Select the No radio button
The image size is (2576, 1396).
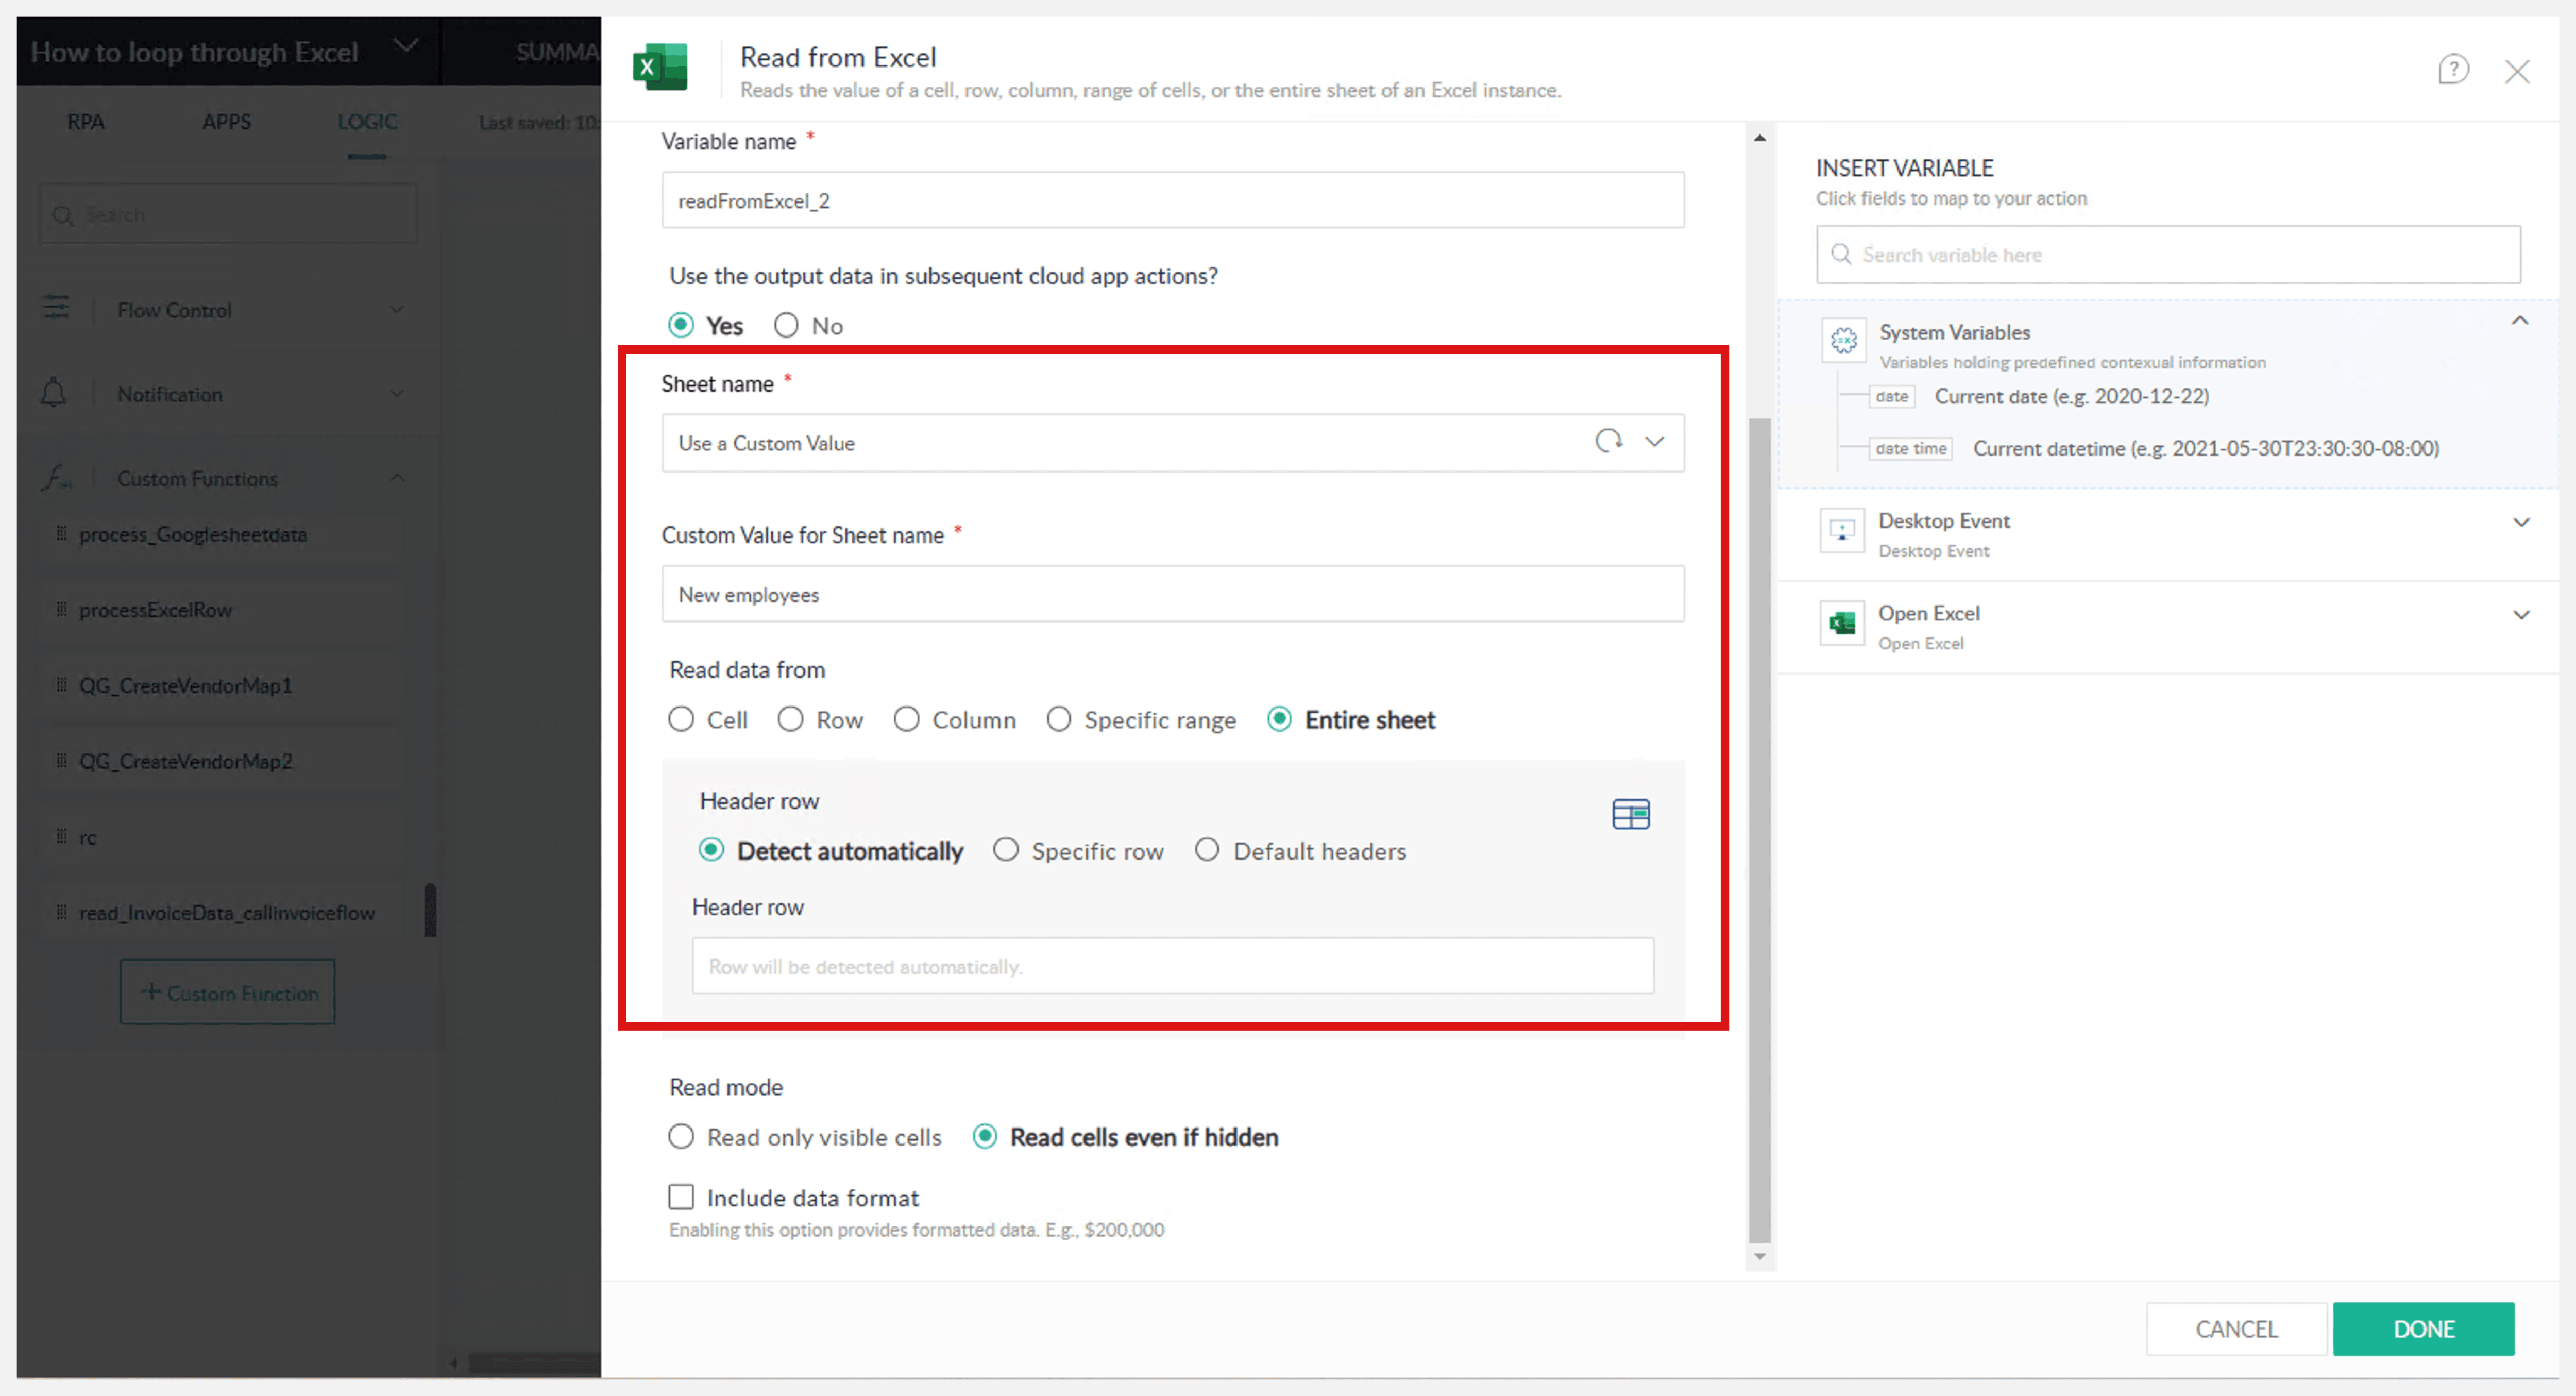[x=786, y=326]
